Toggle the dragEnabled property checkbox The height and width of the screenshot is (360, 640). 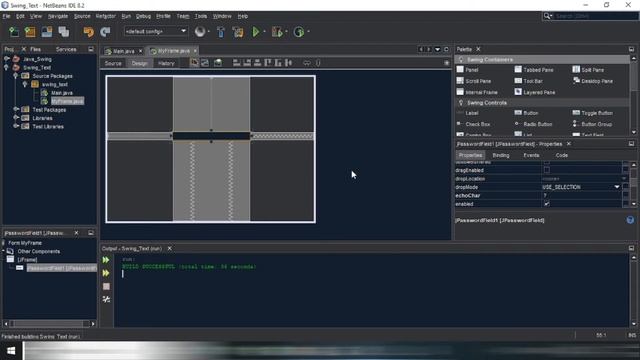pyautogui.click(x=547, y=170)
